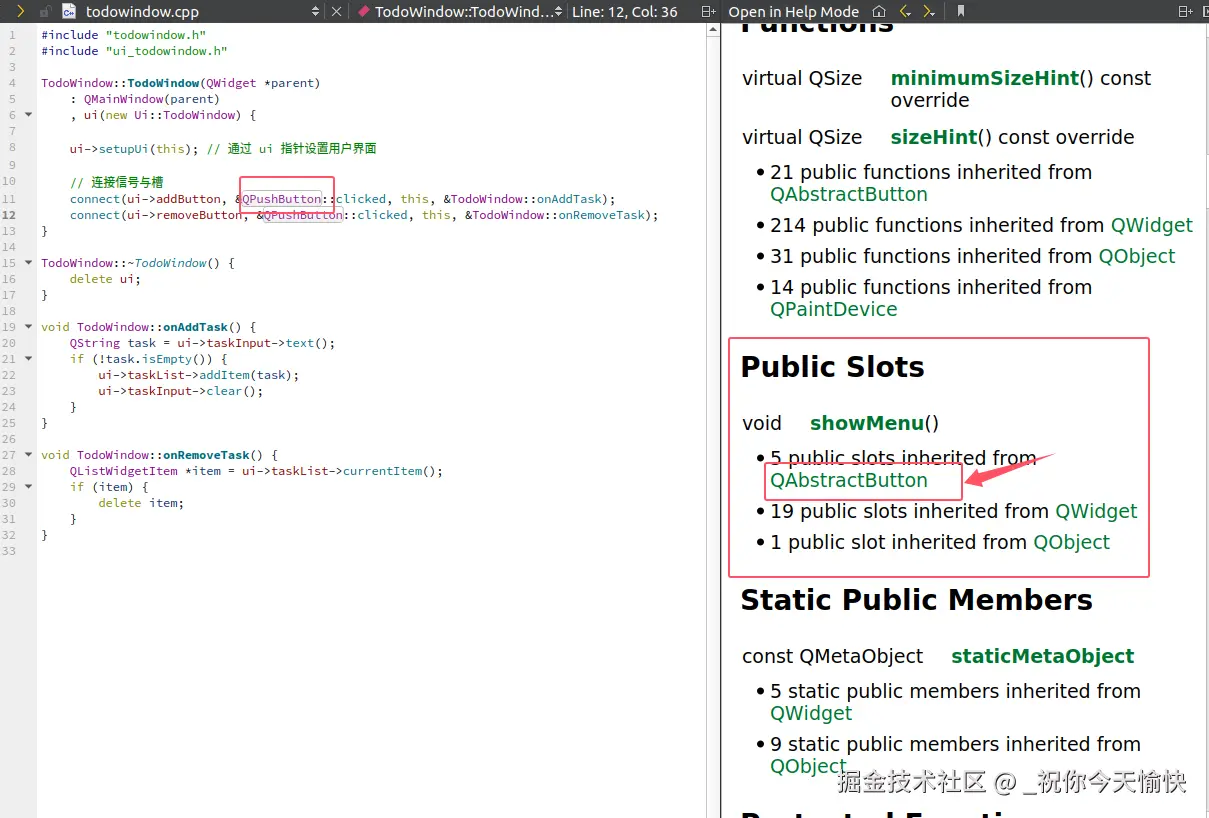Open QWidget link in 214 public functions line
The height and width of the screenshot is (818, 1209).
click(x=1152, y=225)
